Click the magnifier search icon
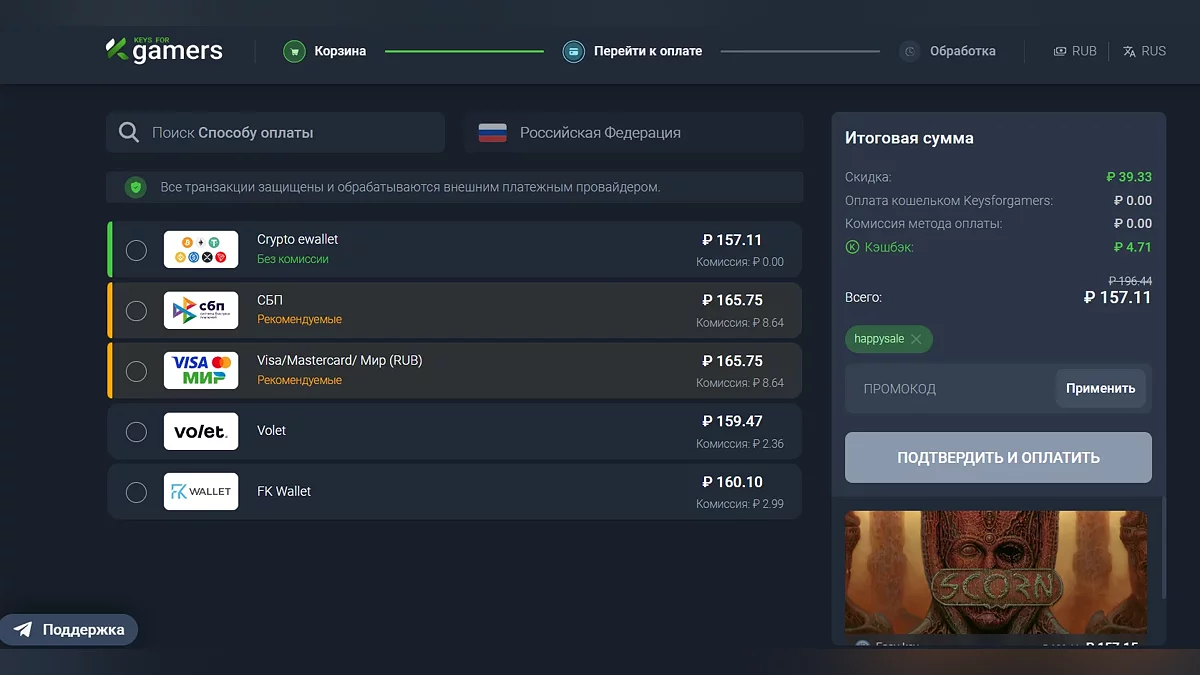Screen dimensions: 1200x675 coord(129,132)
